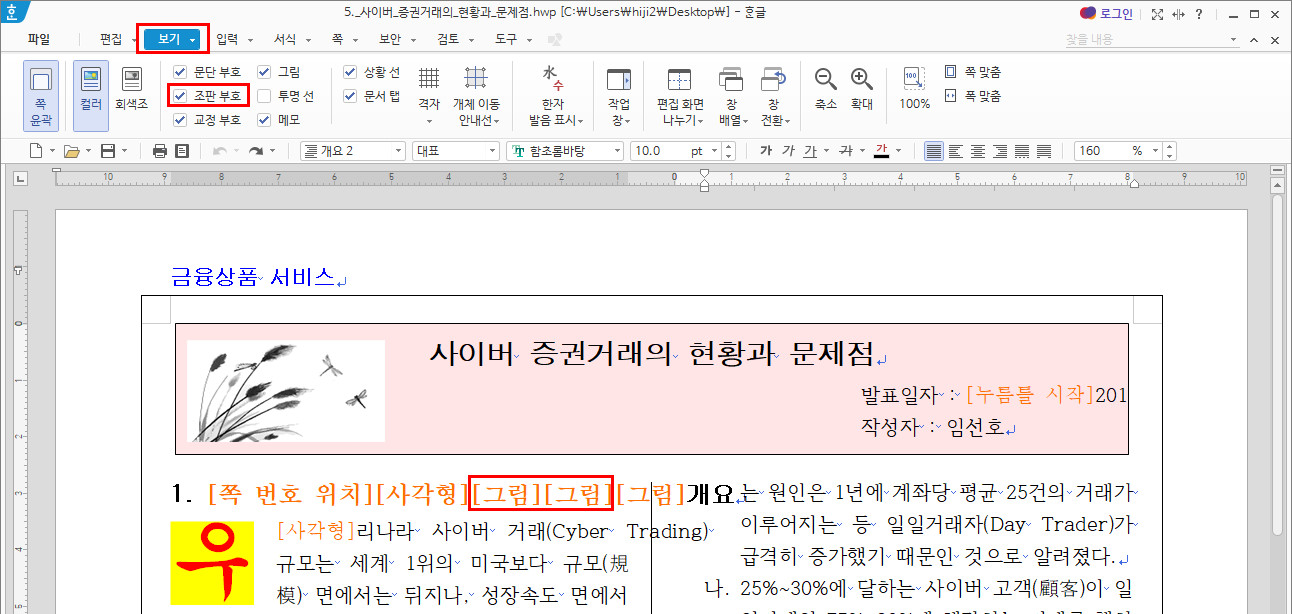Expand the search box 찾을 내용 dropdown arrow

coord(1233,40)
